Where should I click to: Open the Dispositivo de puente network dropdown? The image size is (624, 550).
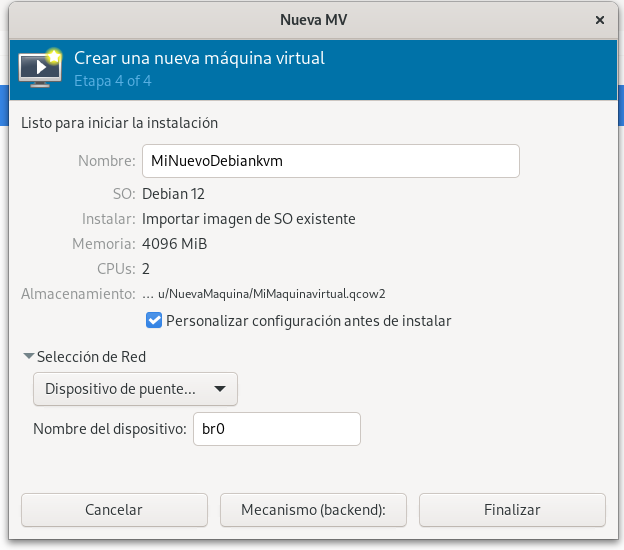coord(135,389)
